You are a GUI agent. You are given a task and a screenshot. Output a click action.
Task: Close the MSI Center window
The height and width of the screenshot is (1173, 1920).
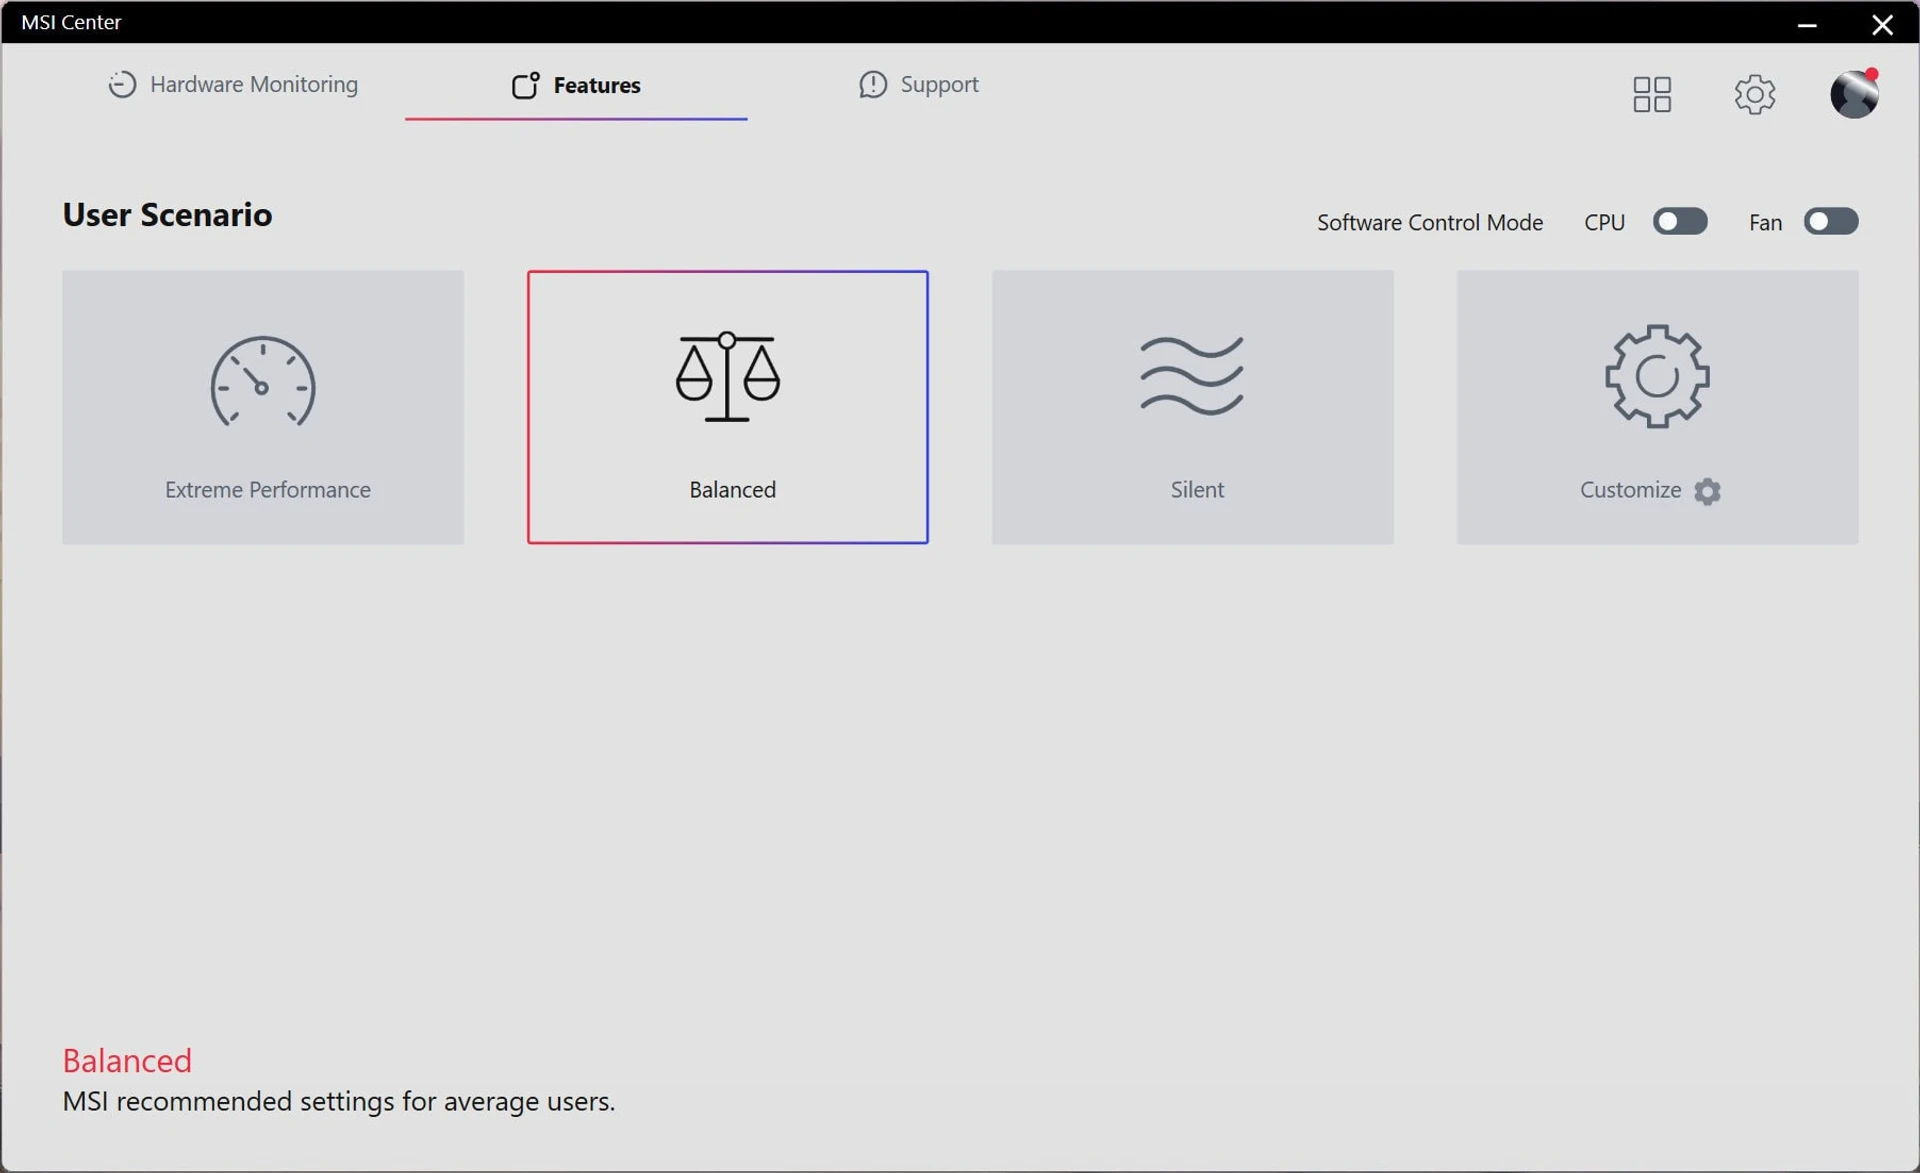click(x=1882, y=24)
